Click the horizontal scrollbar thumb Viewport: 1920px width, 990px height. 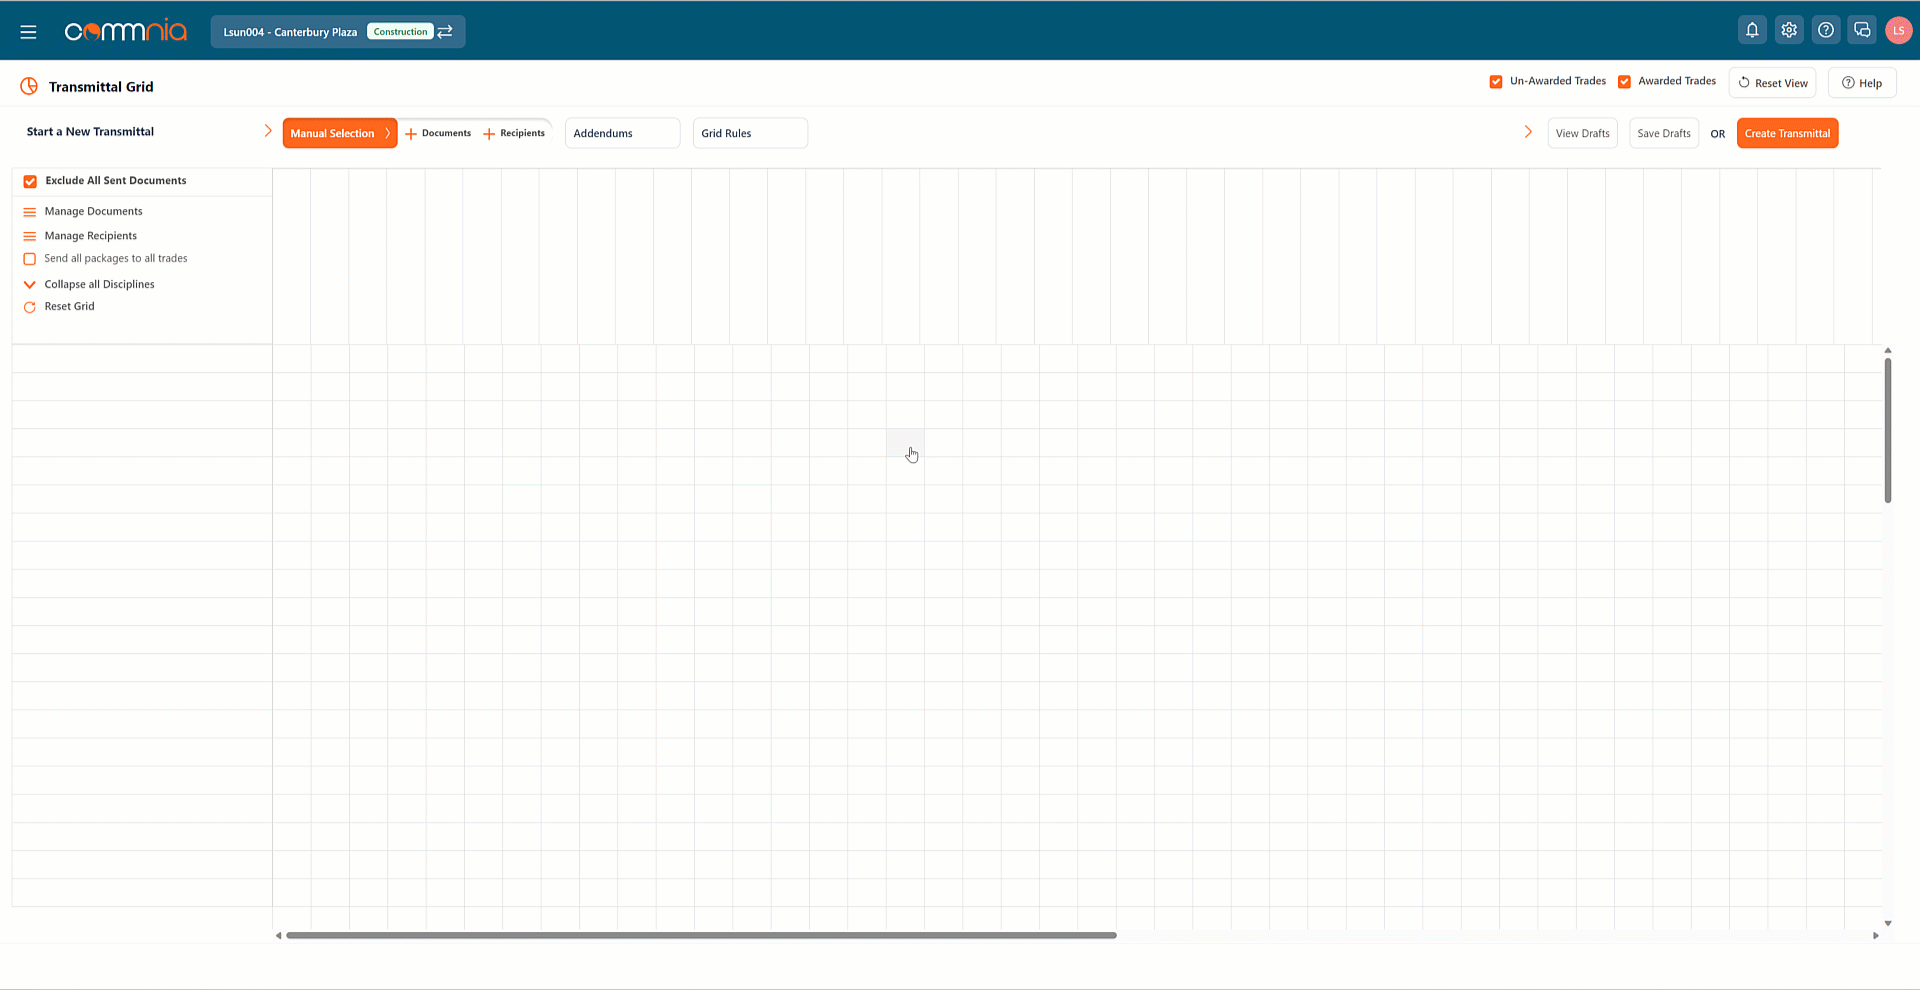pyautogui.click(x=700, y=935)
